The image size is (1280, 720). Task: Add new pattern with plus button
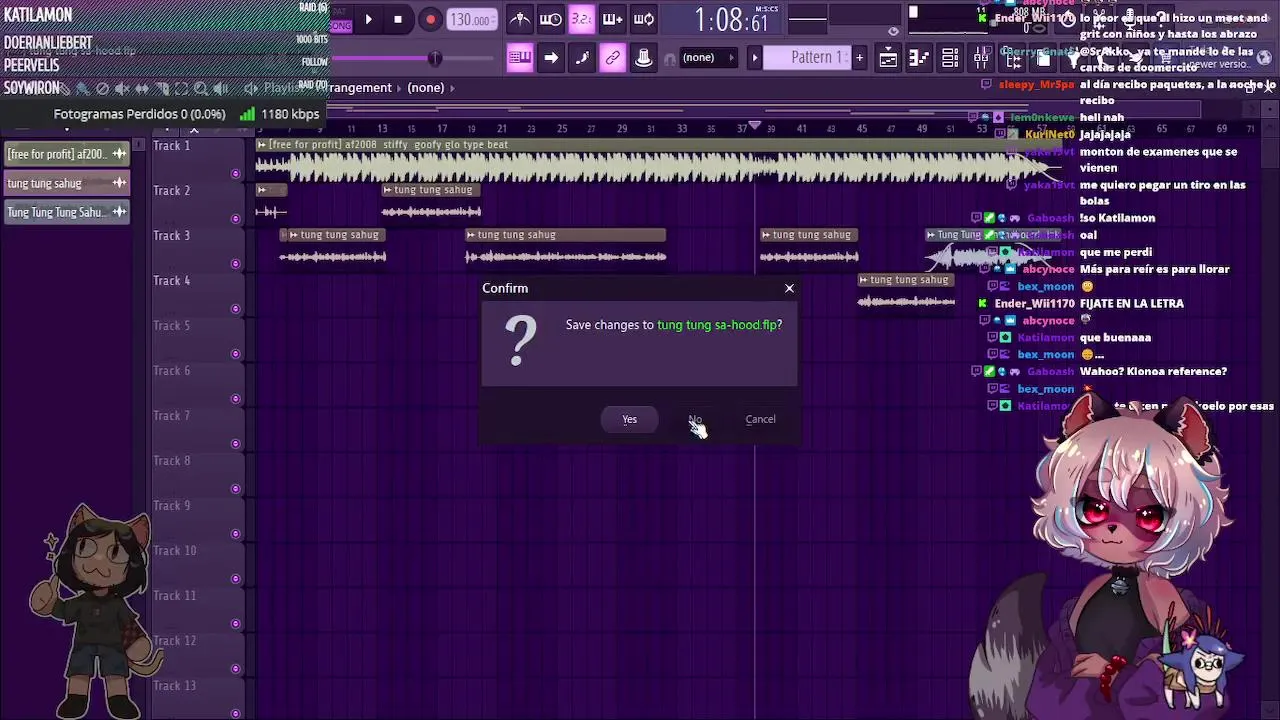point(859,58)
